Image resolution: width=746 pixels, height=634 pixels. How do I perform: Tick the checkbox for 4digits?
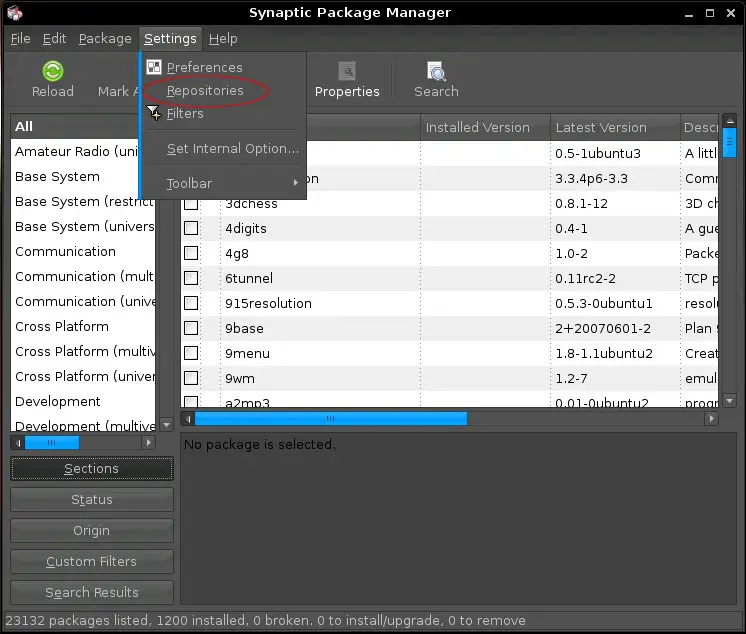pos(191,228)
